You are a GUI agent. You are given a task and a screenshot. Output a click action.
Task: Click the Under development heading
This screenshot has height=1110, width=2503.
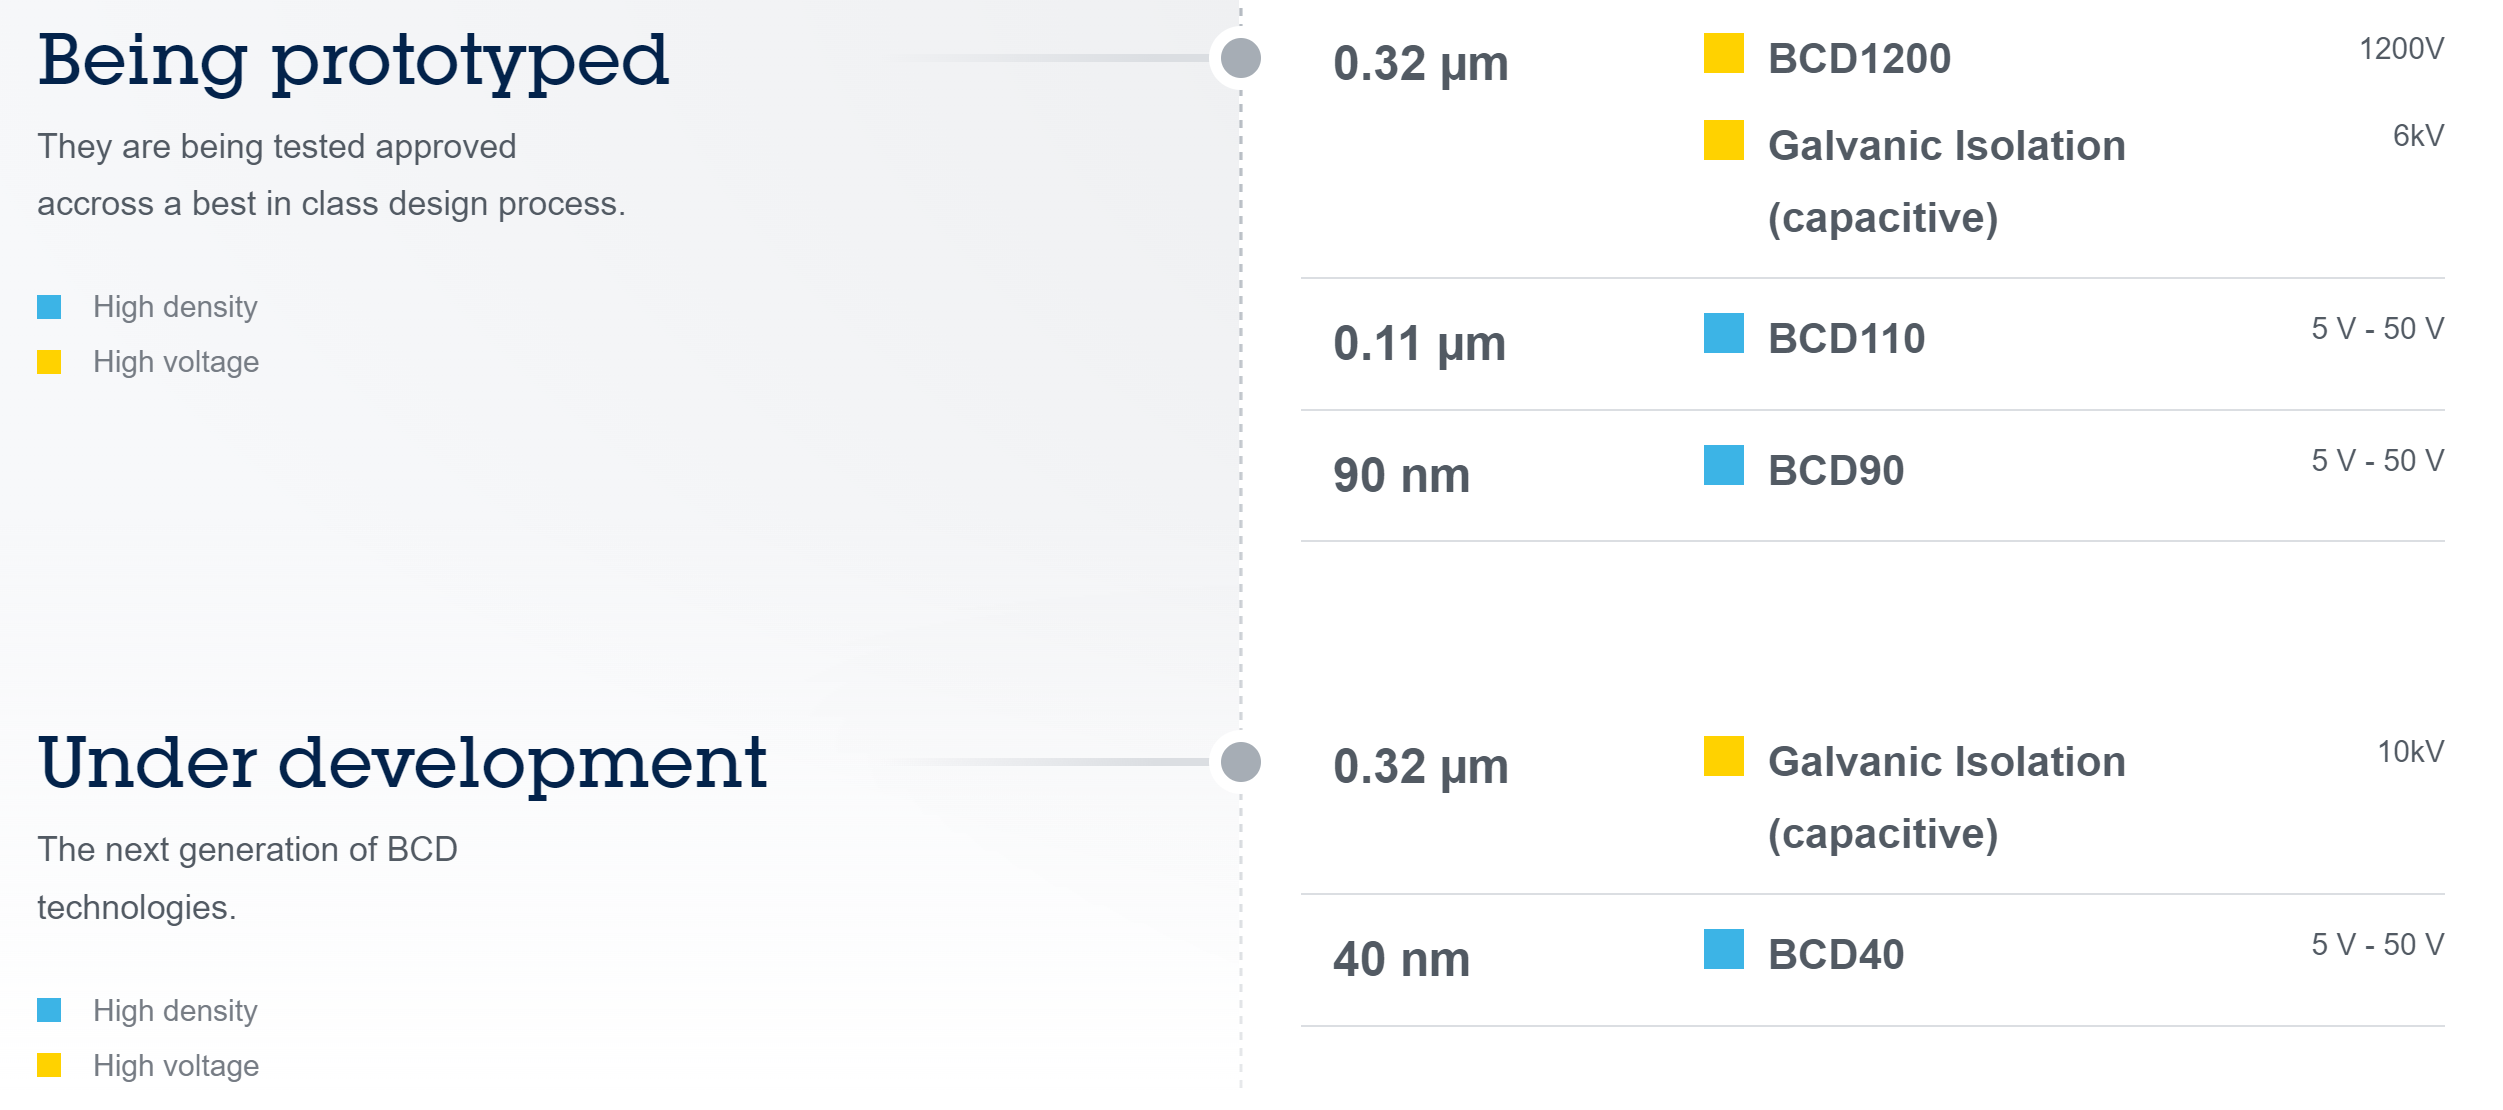tap(402, 764)
